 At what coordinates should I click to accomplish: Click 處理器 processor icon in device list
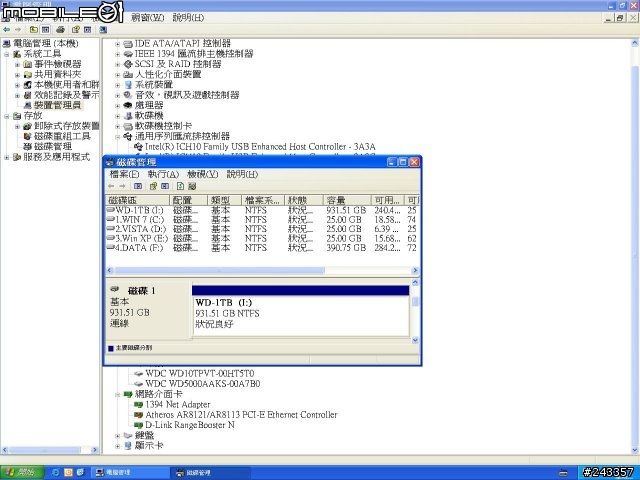128,105
